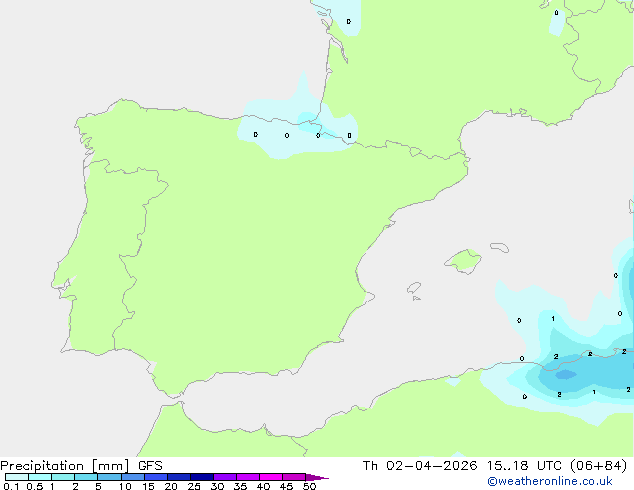Select the "15..18 UTC" time range text
The height and width of the screenshot is (490, 634).
pos(524,466)
